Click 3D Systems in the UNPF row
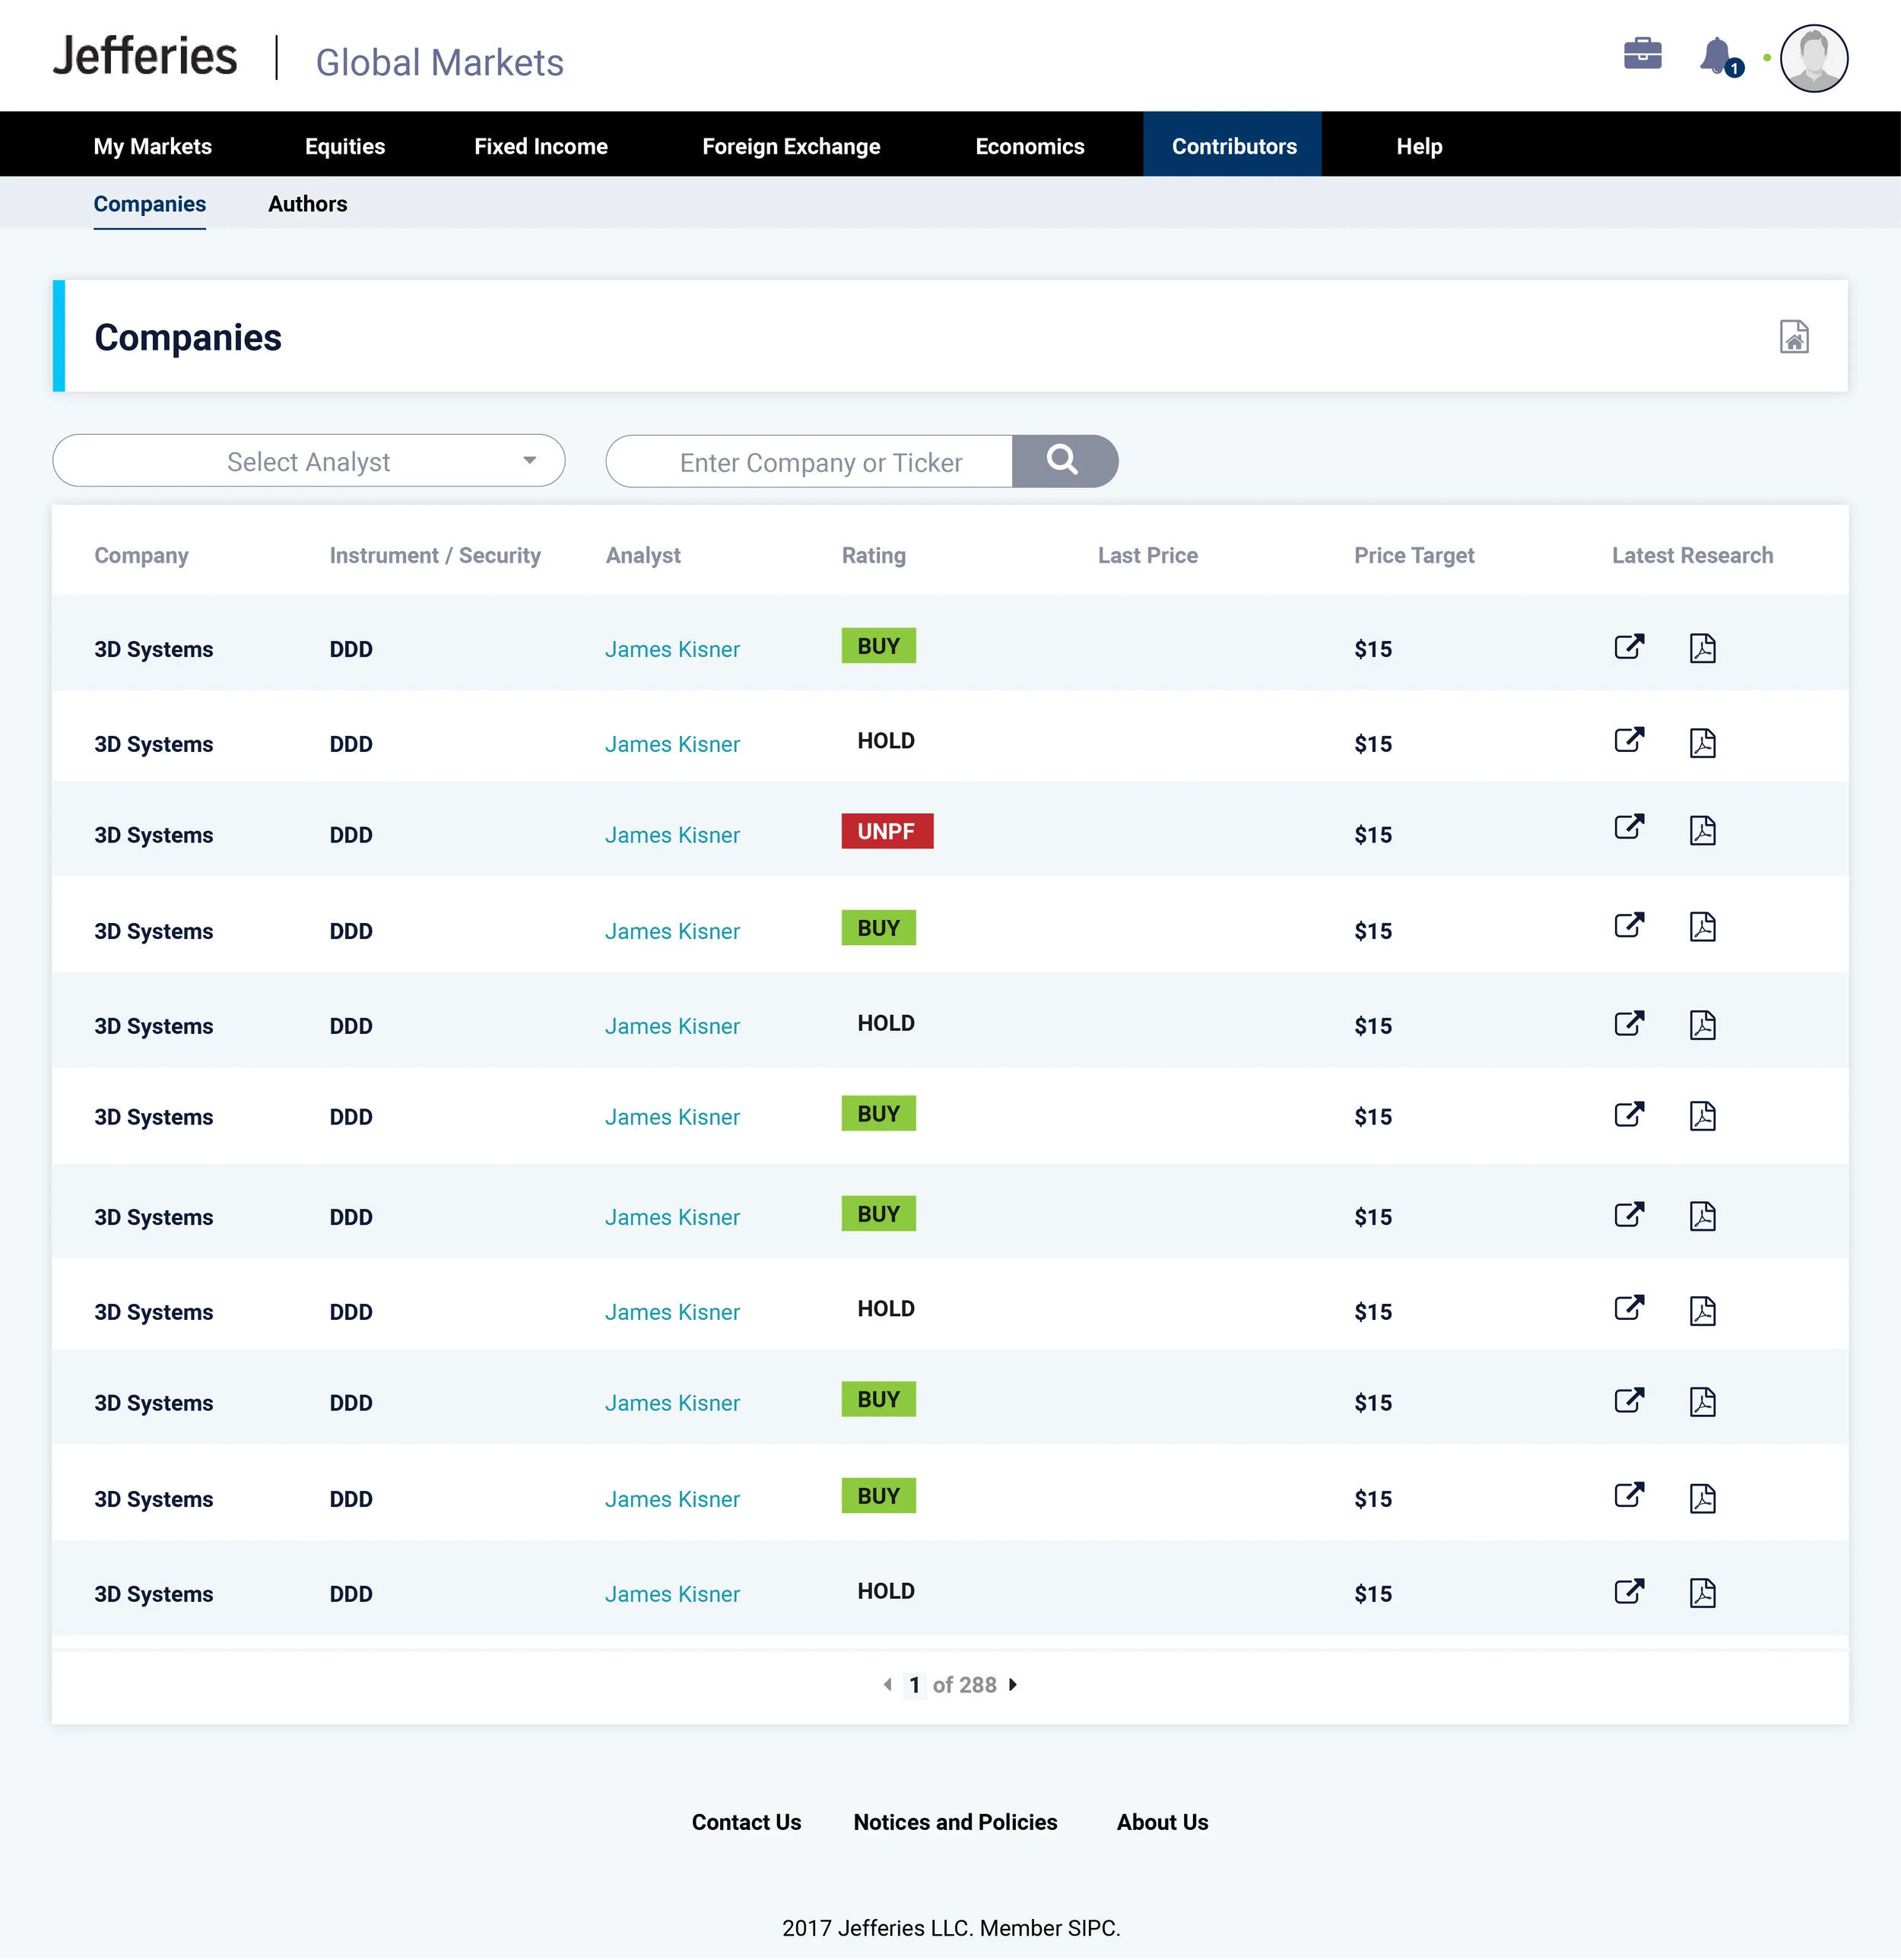 (x=153, y=835)
